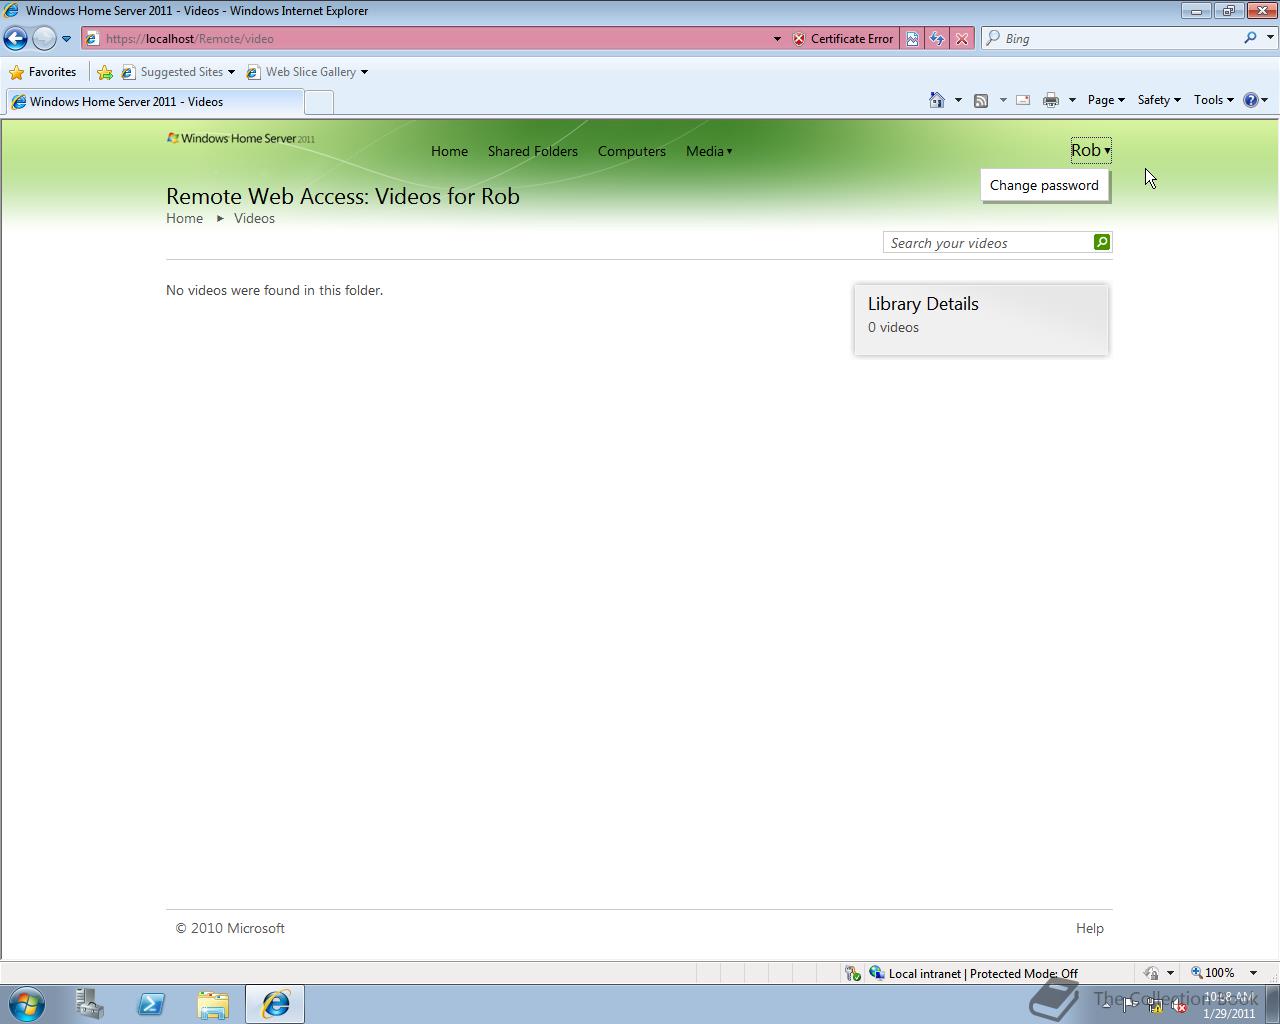Click the Videos breadcrumb link

(x=254, y=218)
